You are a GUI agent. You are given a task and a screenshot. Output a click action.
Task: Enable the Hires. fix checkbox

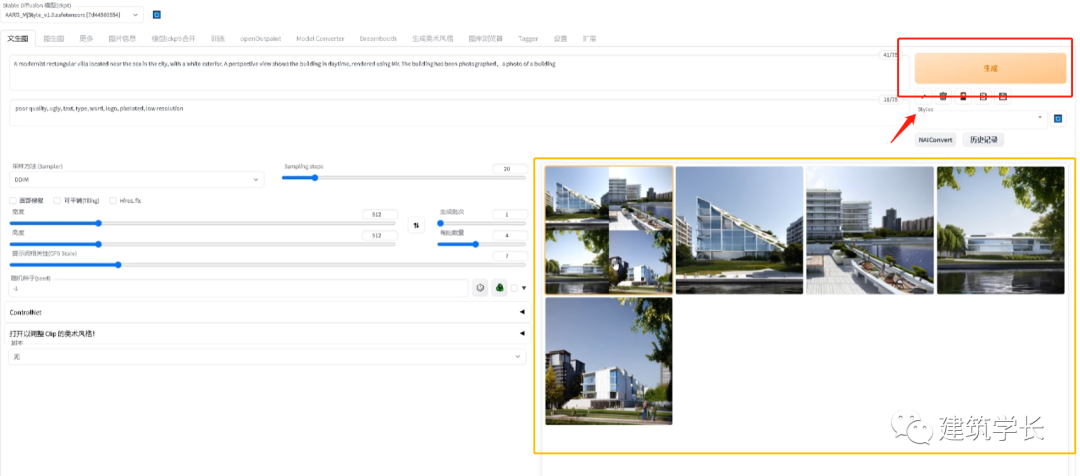point(113,200)
